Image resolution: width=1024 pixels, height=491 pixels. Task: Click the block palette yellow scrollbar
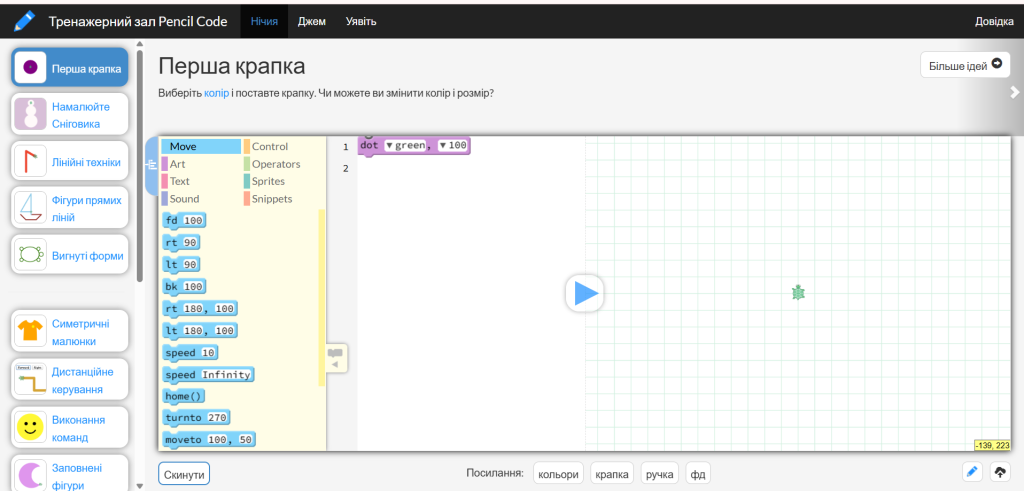(x=321, y=298)
